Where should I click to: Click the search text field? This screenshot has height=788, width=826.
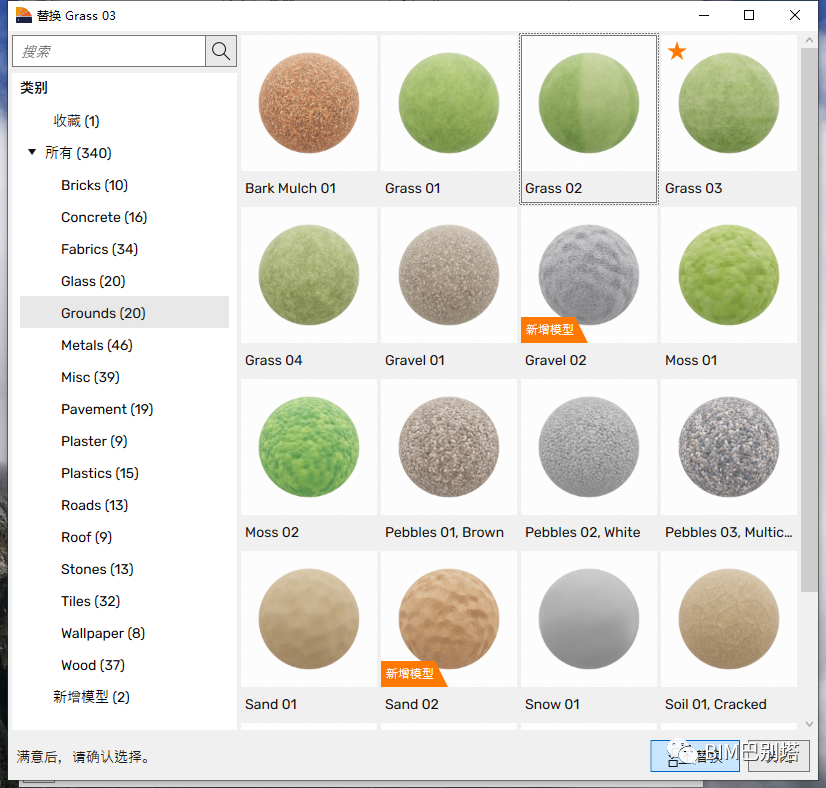109,51
